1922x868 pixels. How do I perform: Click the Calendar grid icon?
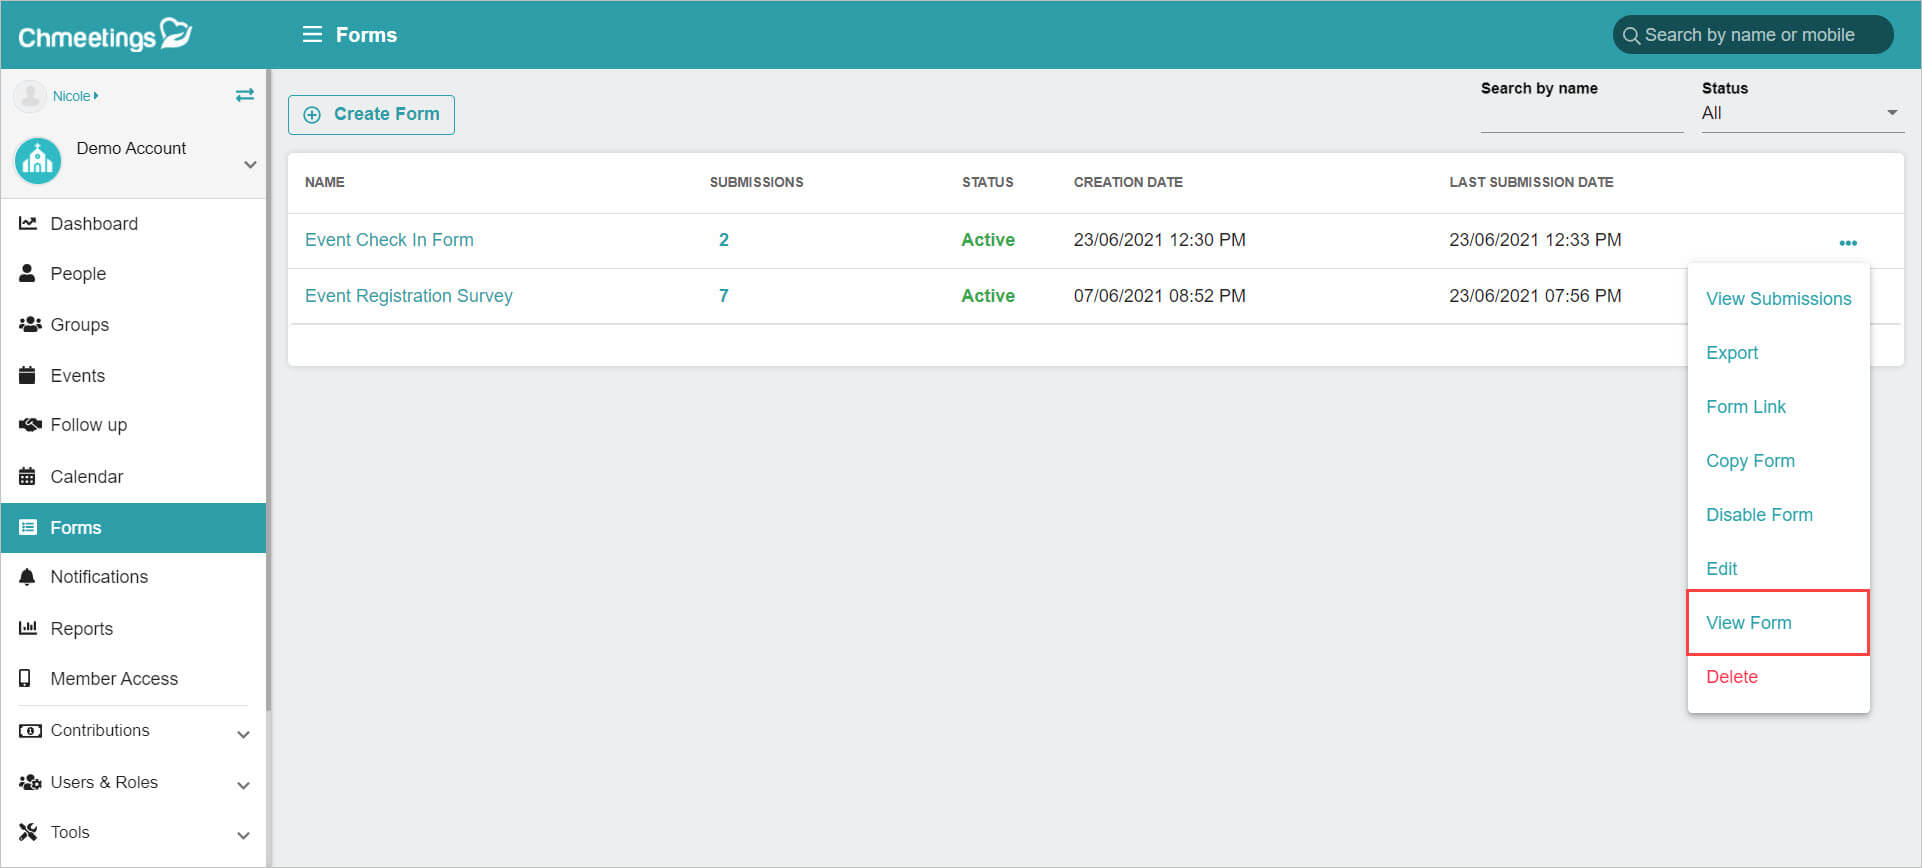27,476
